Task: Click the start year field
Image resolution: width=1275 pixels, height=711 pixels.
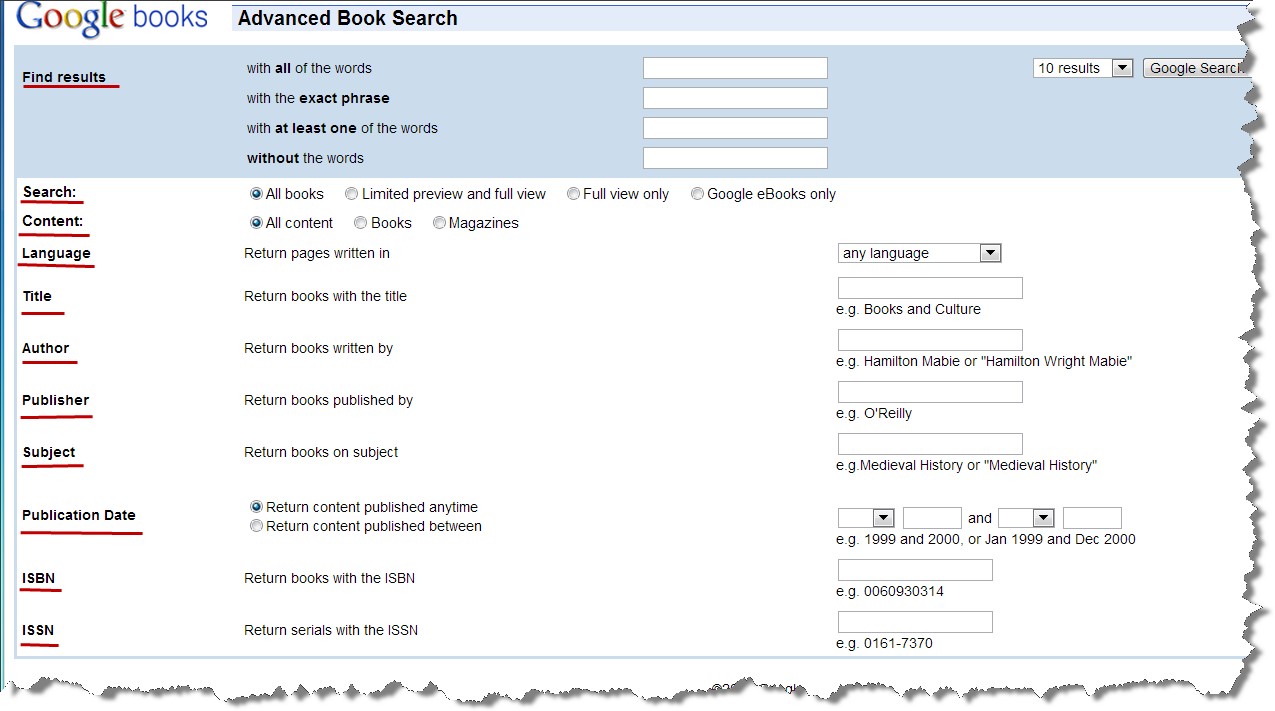Action: [x=932, y=518]
